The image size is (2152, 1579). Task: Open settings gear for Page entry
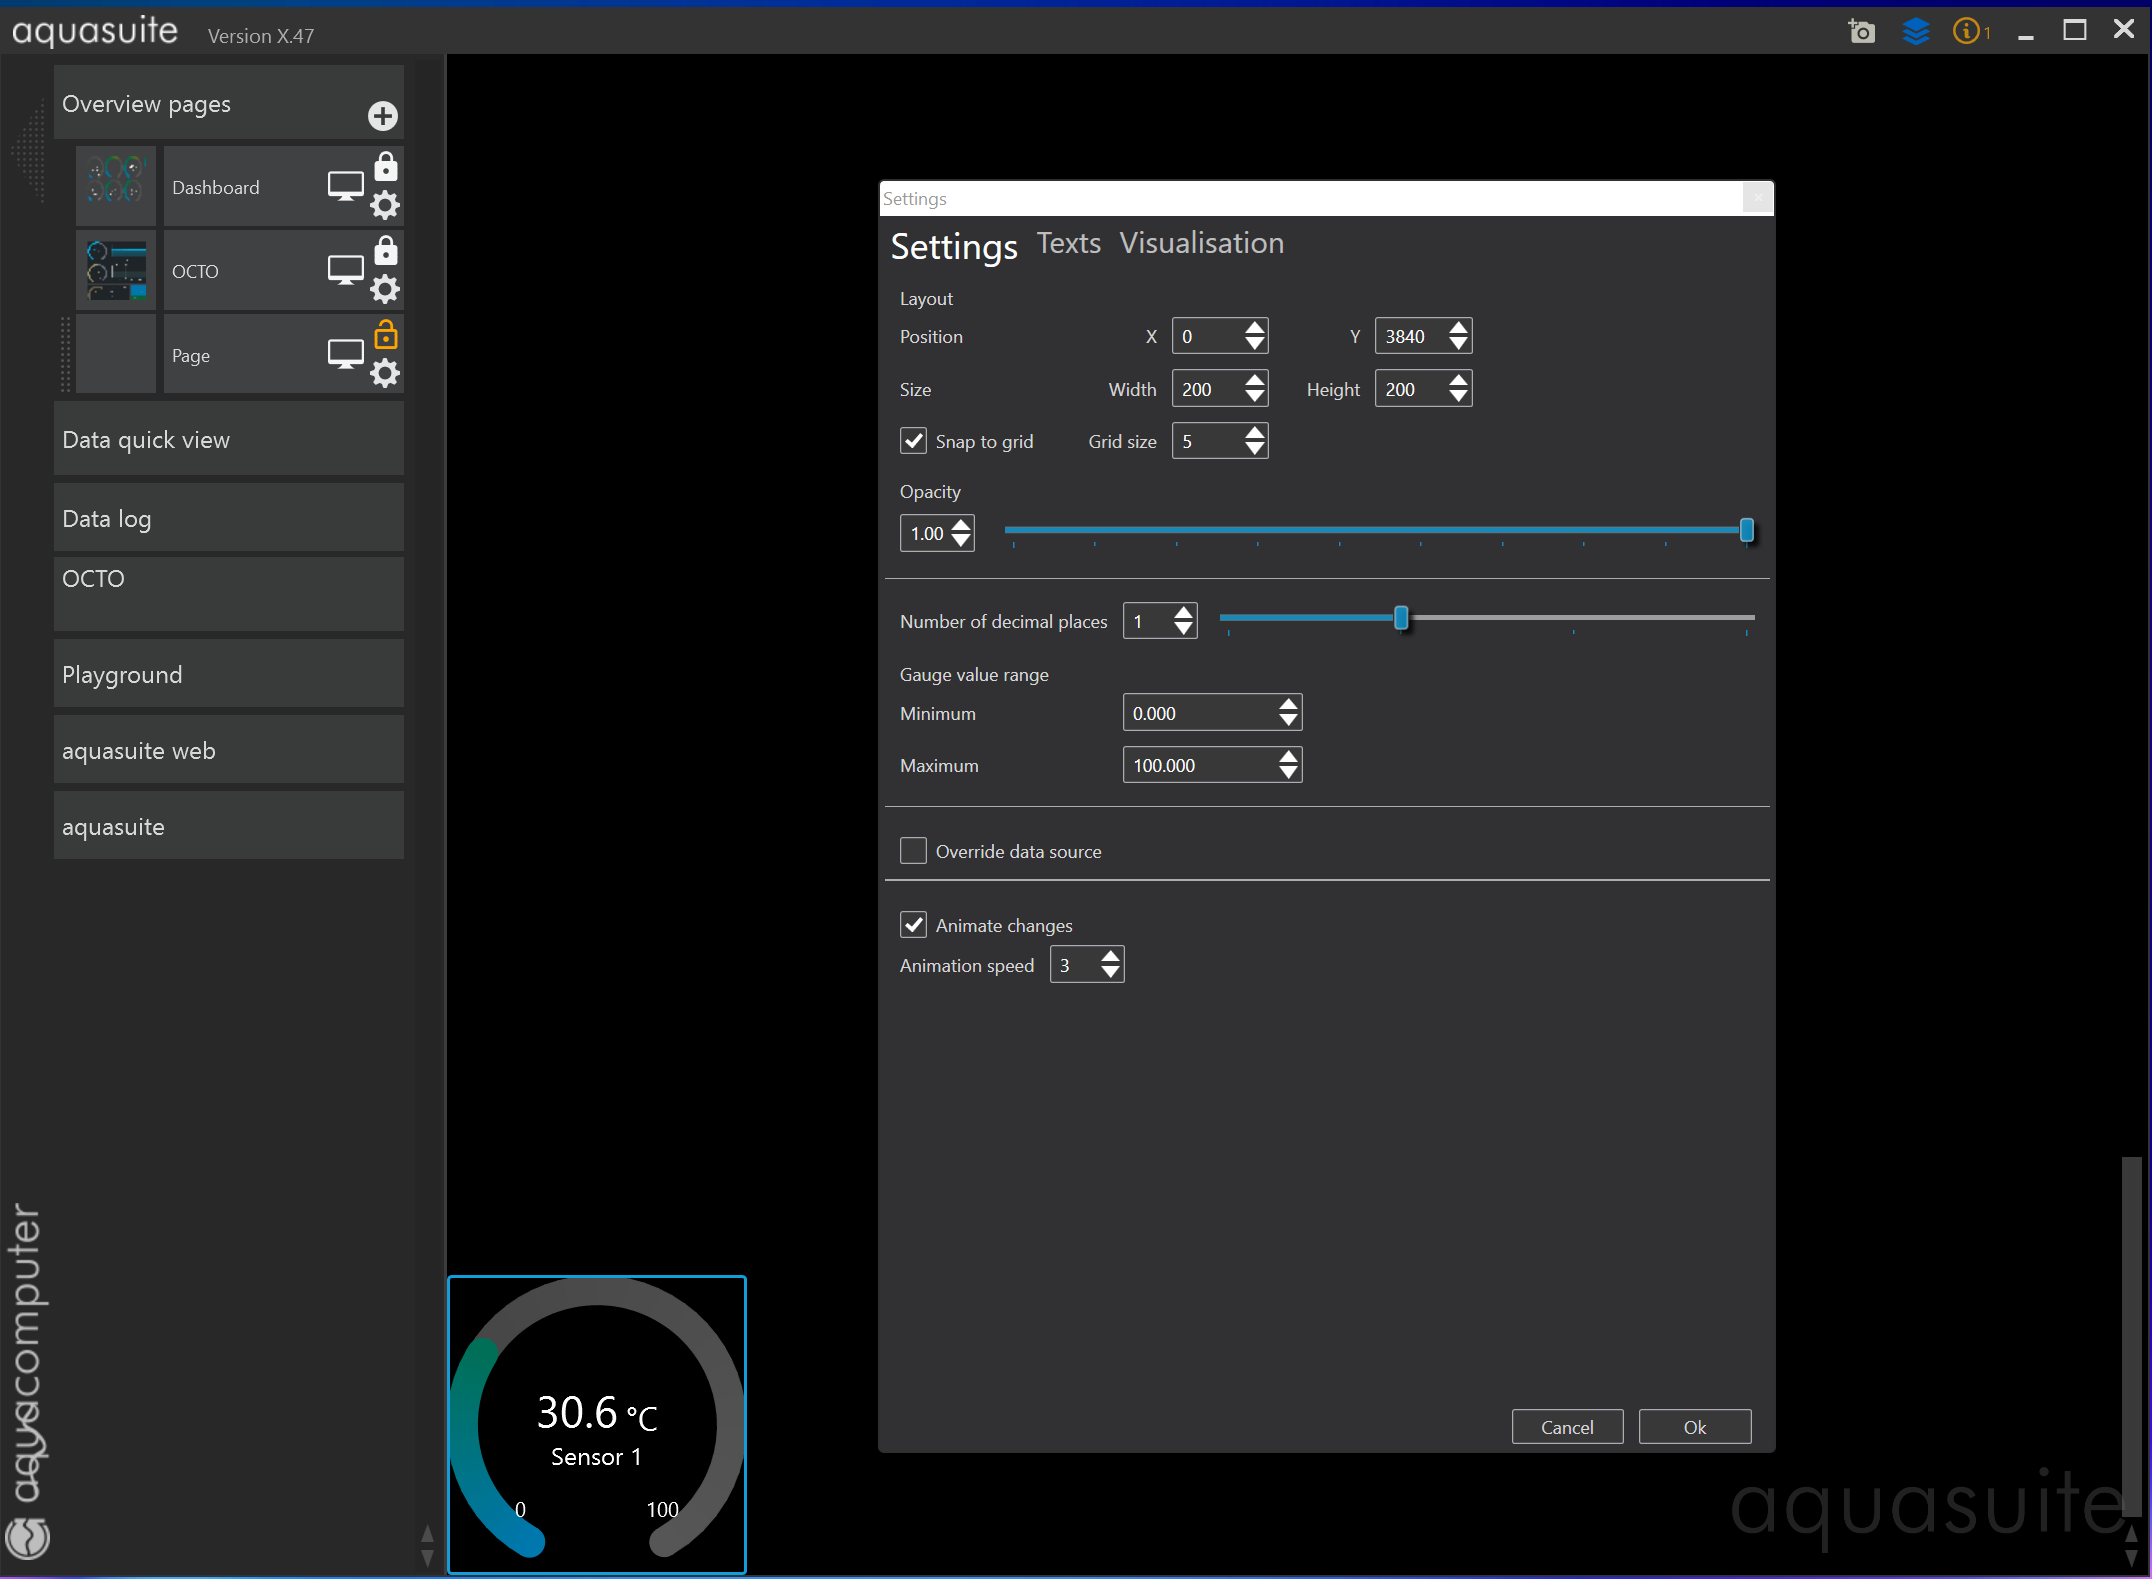(385, 374)
